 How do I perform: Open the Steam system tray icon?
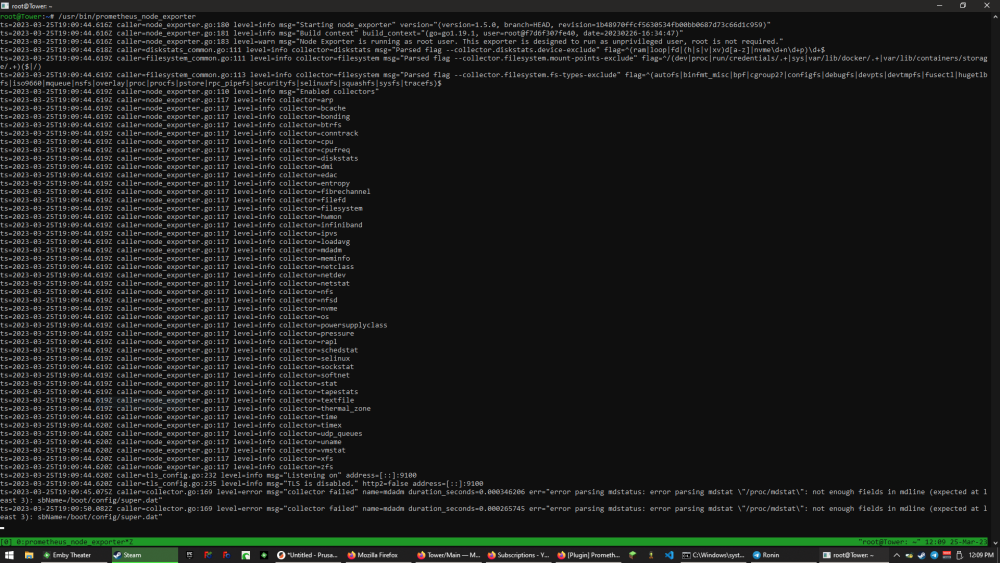point(922,555)
